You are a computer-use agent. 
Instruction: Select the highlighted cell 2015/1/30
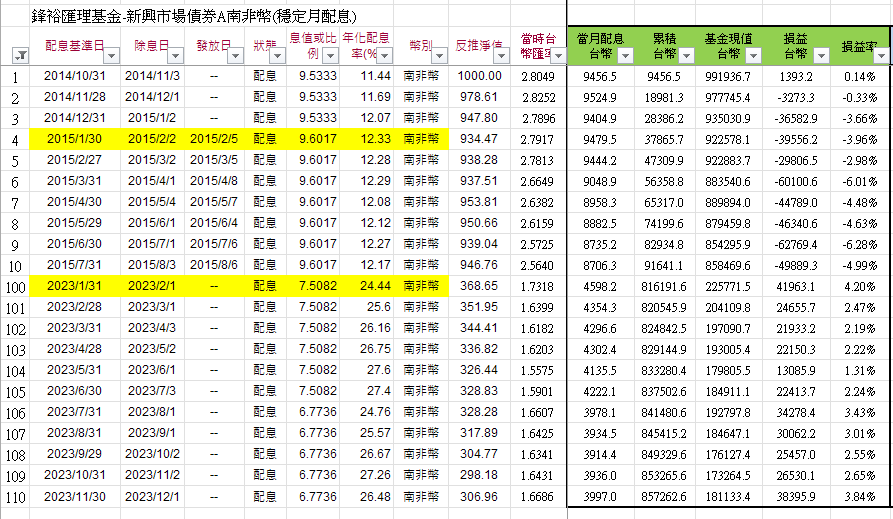pyautogui.click(x=75, y=139)
